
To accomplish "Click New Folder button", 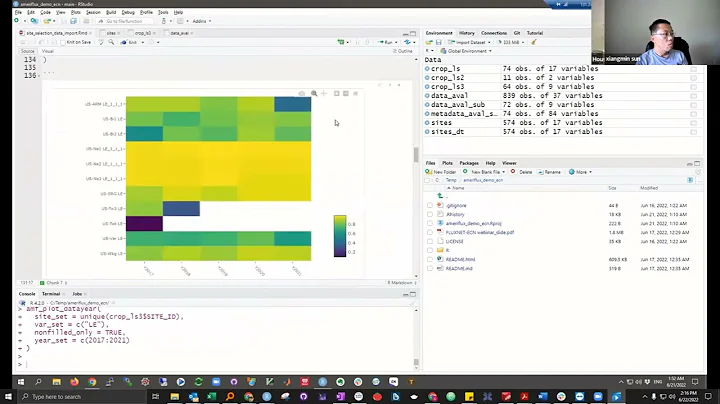I will pyautogui.click(x=441, y=172).
